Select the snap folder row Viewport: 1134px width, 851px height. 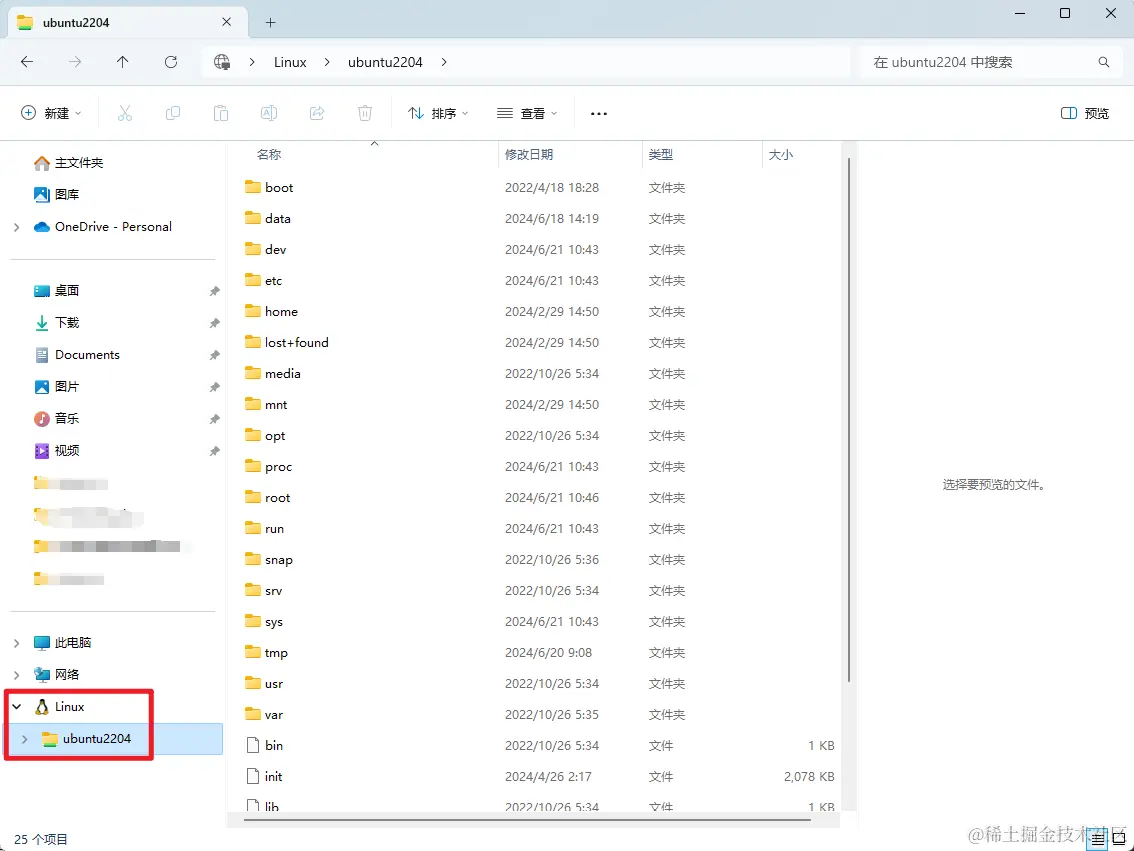[539, 560]
